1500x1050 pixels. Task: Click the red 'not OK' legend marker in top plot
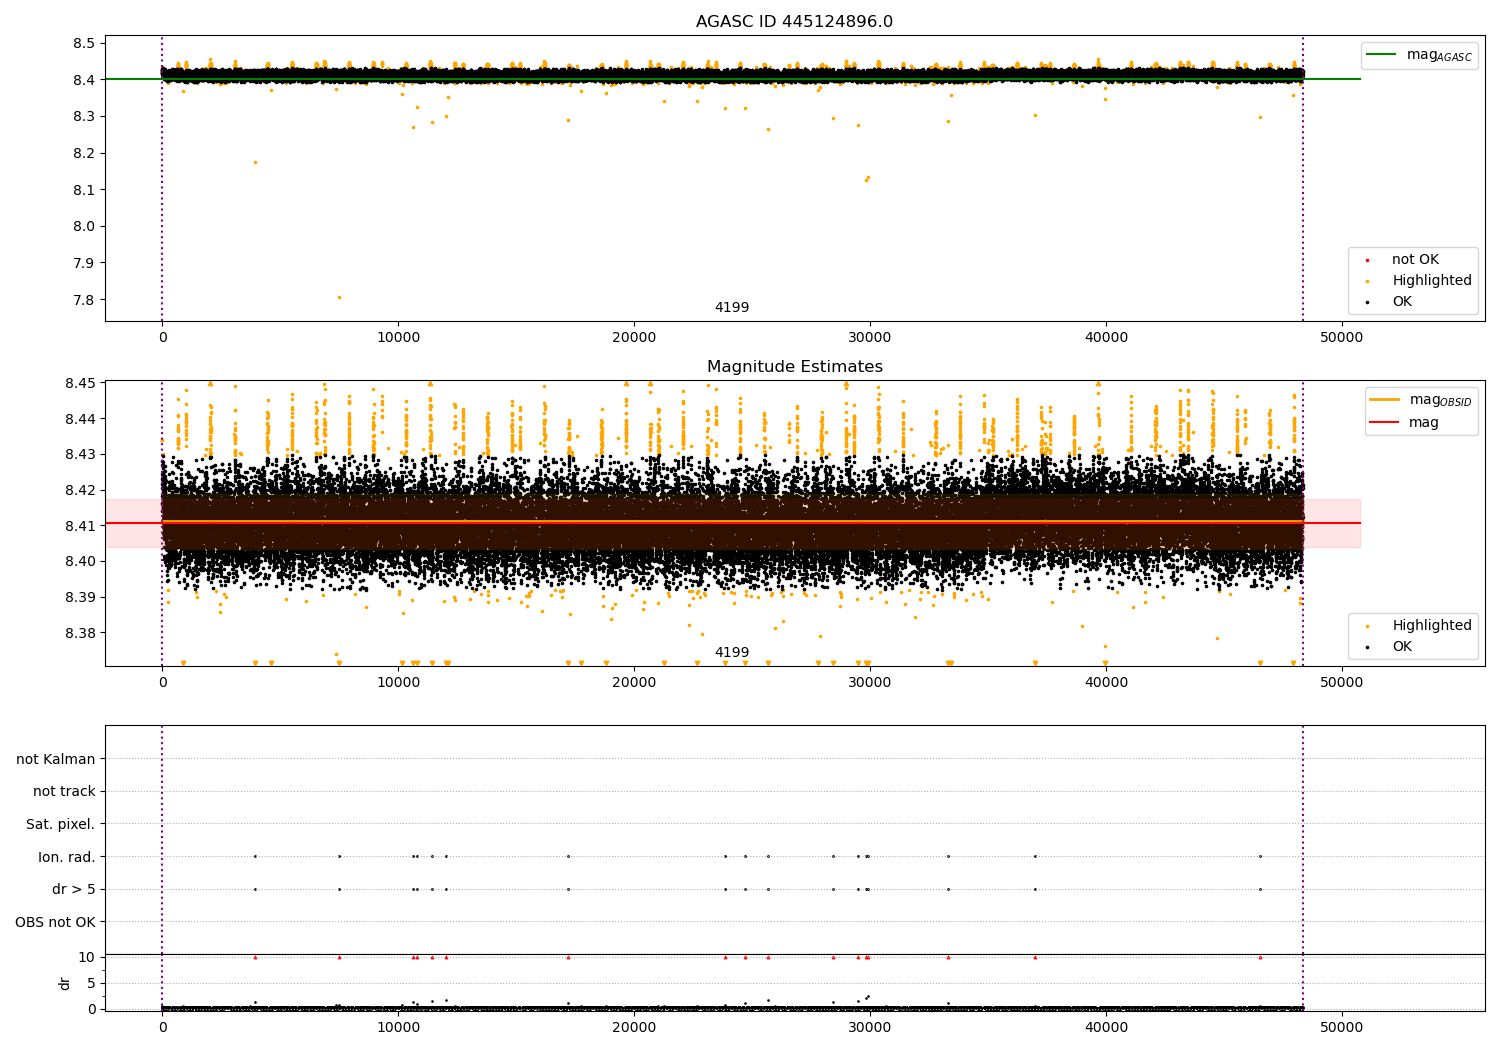click(1367, 260)
